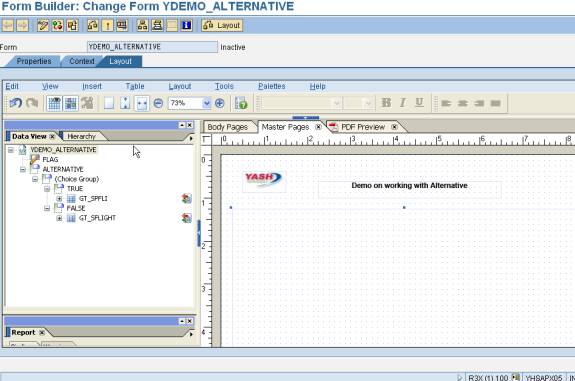Justify text alignment
Screen dimensions: 575x381
tap(495, 103)
